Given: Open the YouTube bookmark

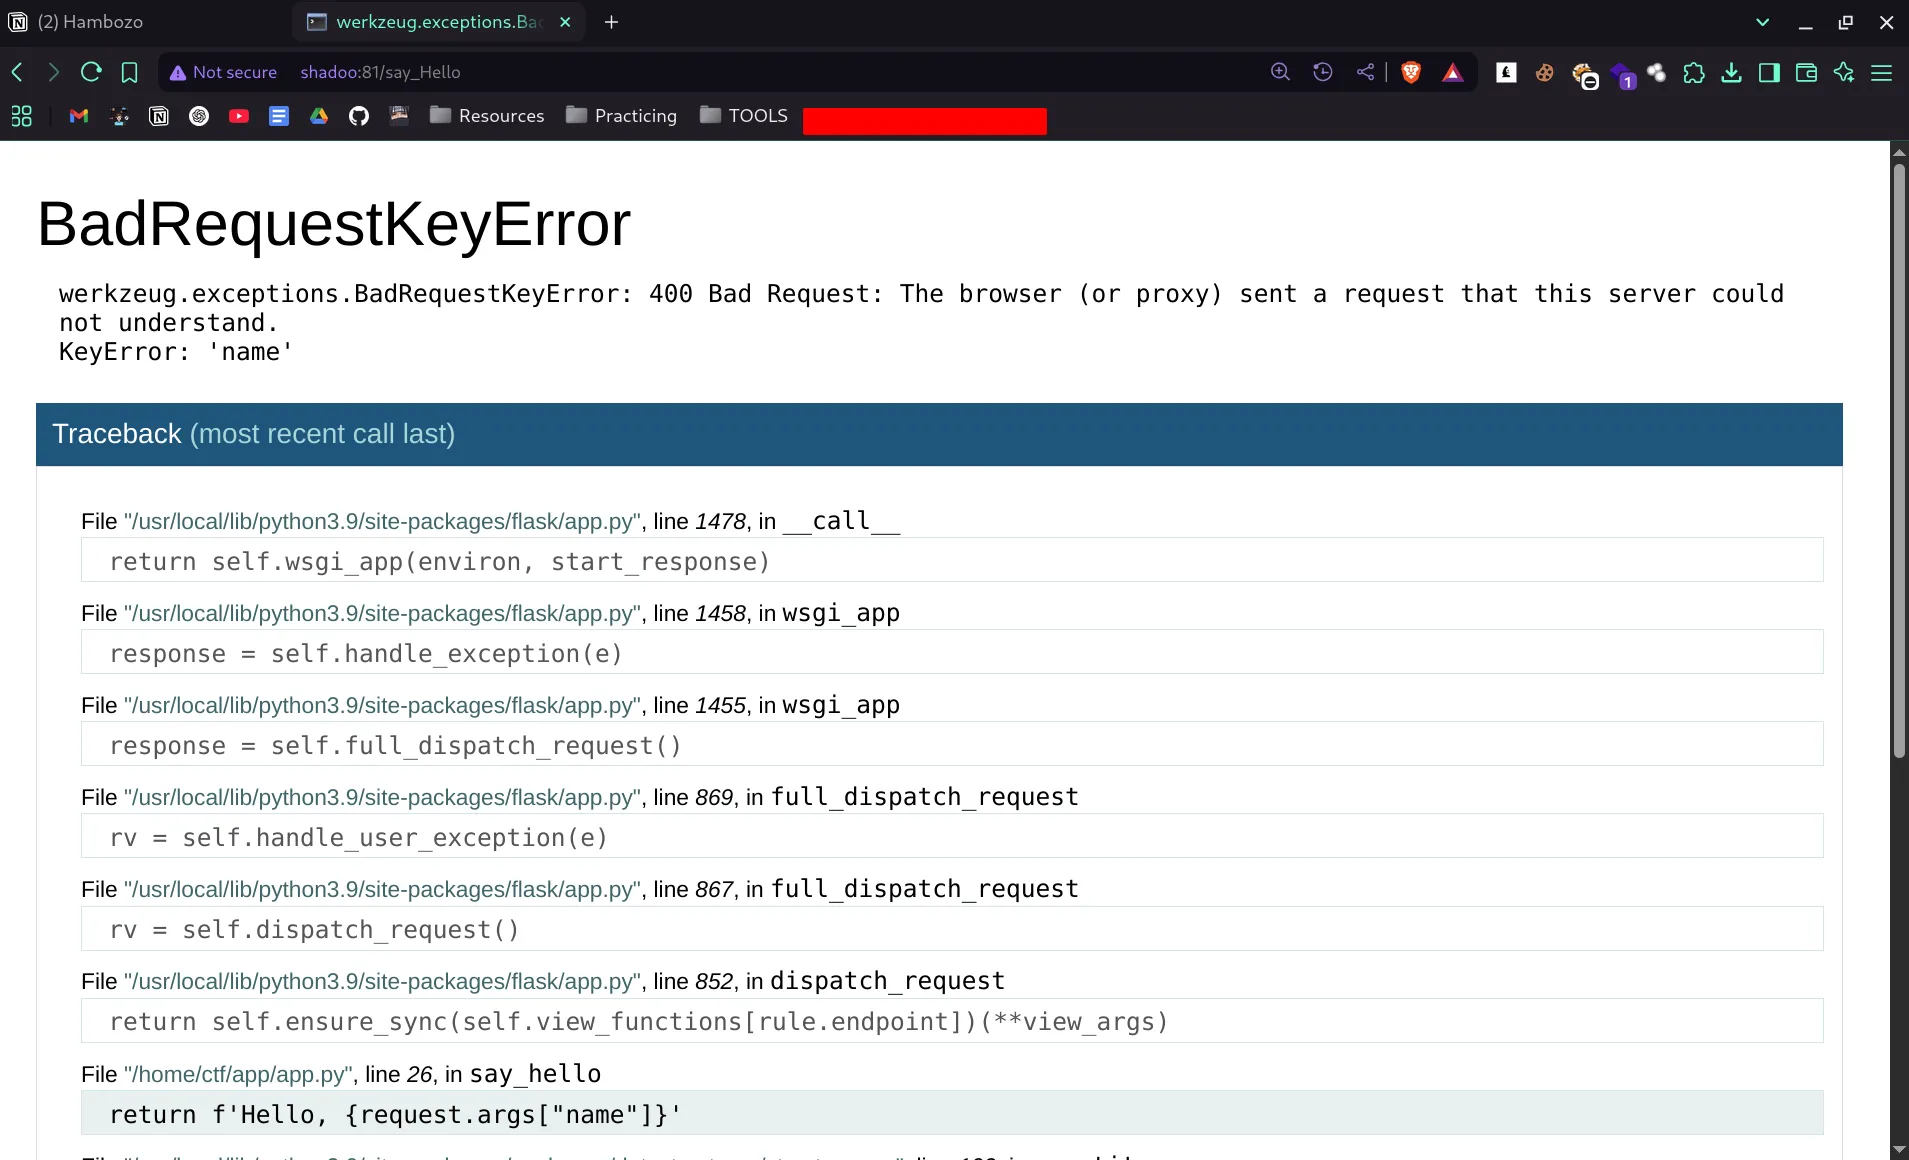Looking at the screenshot, I should [238, 116].
